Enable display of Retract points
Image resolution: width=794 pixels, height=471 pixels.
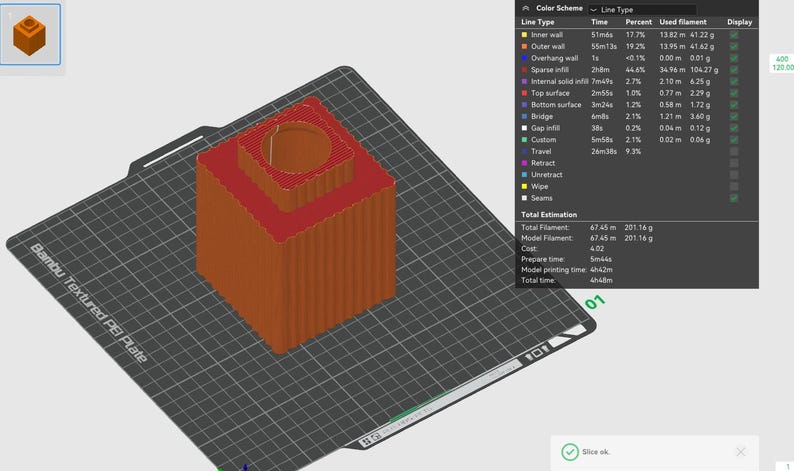pos(734,163)
